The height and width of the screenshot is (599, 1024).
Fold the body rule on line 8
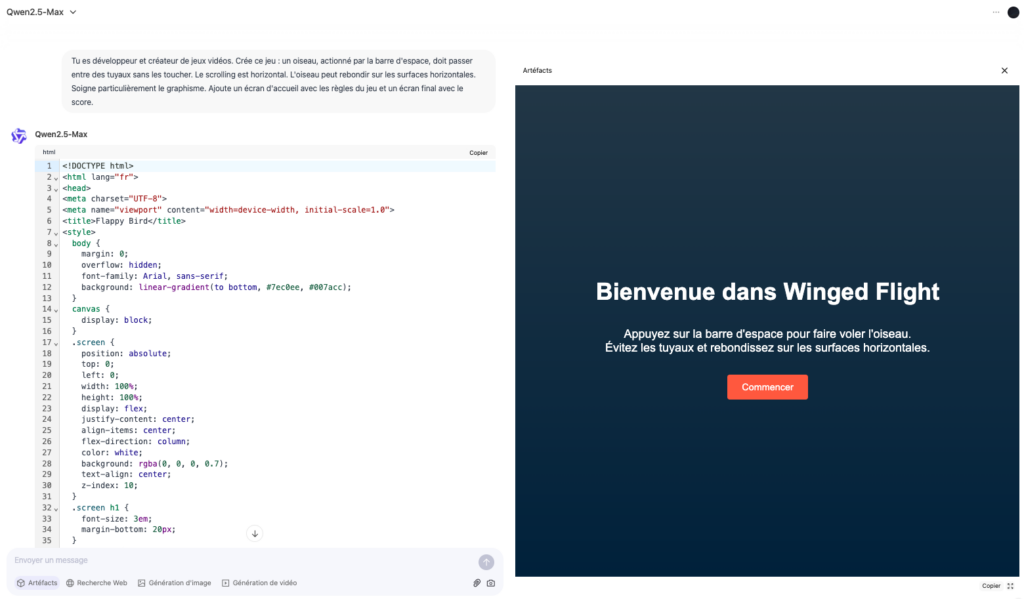pos(56,243)
